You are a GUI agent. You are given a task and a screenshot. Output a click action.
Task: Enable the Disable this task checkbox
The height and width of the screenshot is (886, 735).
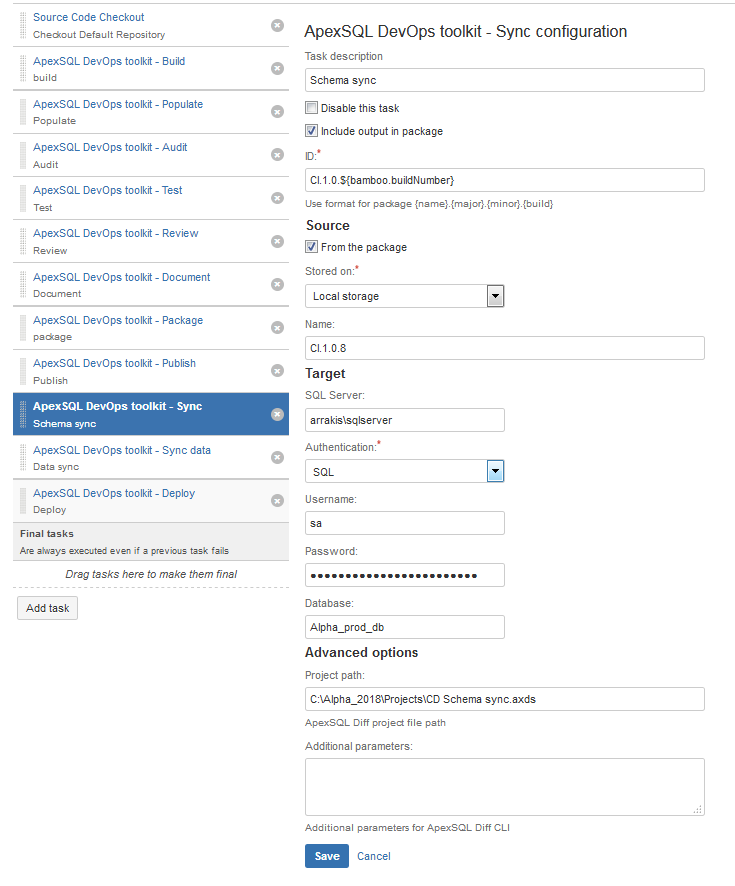(311, 107)
